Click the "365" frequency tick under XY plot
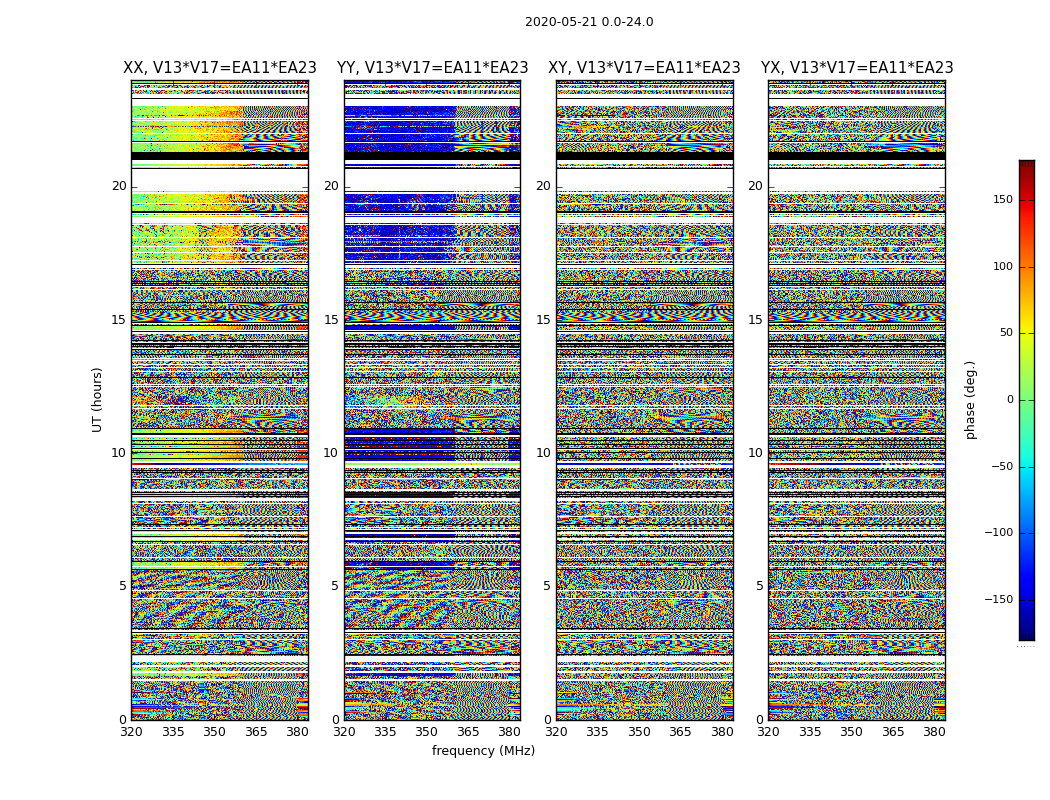Image resolution: width=1050 pixels, height=800 pixels. tap(680, 732)
